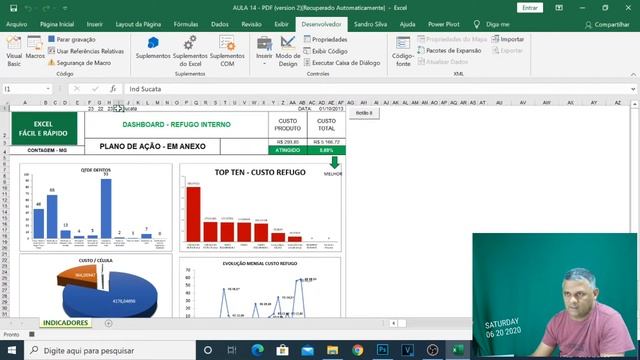Viewport: 640px width, 360px height.
Task: Open Suplementos do Excel dialog
Action: coord(190,51)
